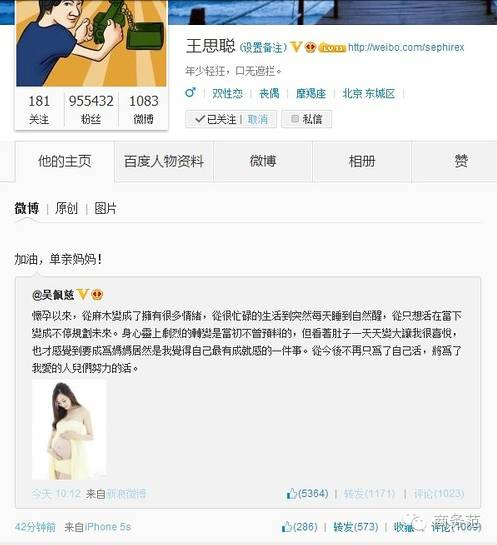Click the verified V badge beside @吴佩慈
This screenshot has height=545, width=497.
[82, 294]
